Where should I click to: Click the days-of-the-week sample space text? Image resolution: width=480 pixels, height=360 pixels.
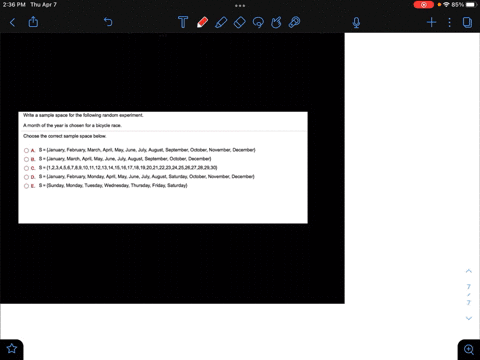pos(113,185)
